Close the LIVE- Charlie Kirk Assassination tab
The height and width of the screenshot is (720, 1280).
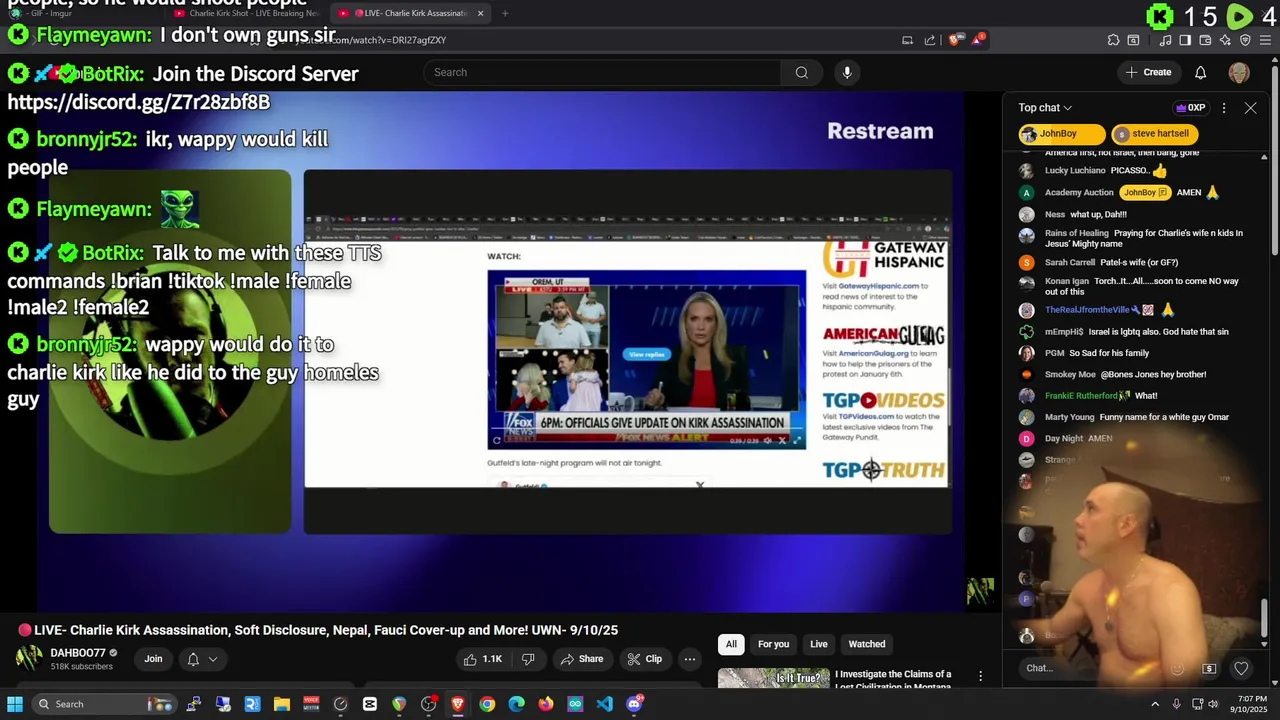point(480,13)
